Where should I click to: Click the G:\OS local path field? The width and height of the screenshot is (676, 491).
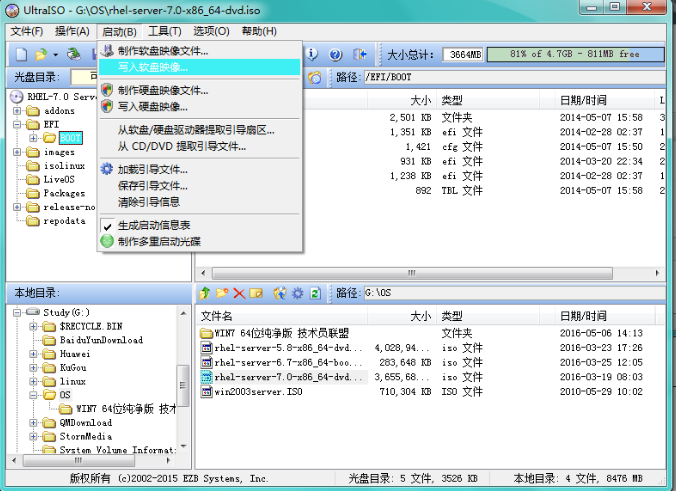(x=514, y=293)
